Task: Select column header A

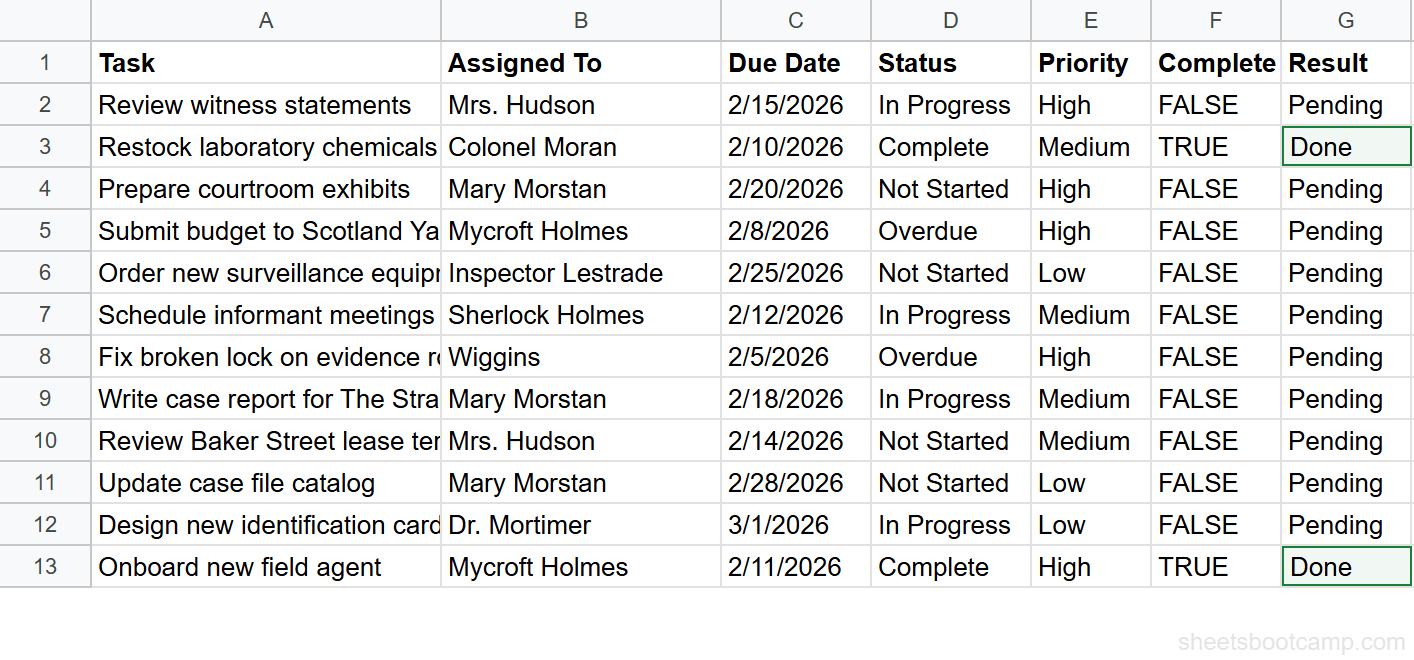Action: (x=265, y=20)
